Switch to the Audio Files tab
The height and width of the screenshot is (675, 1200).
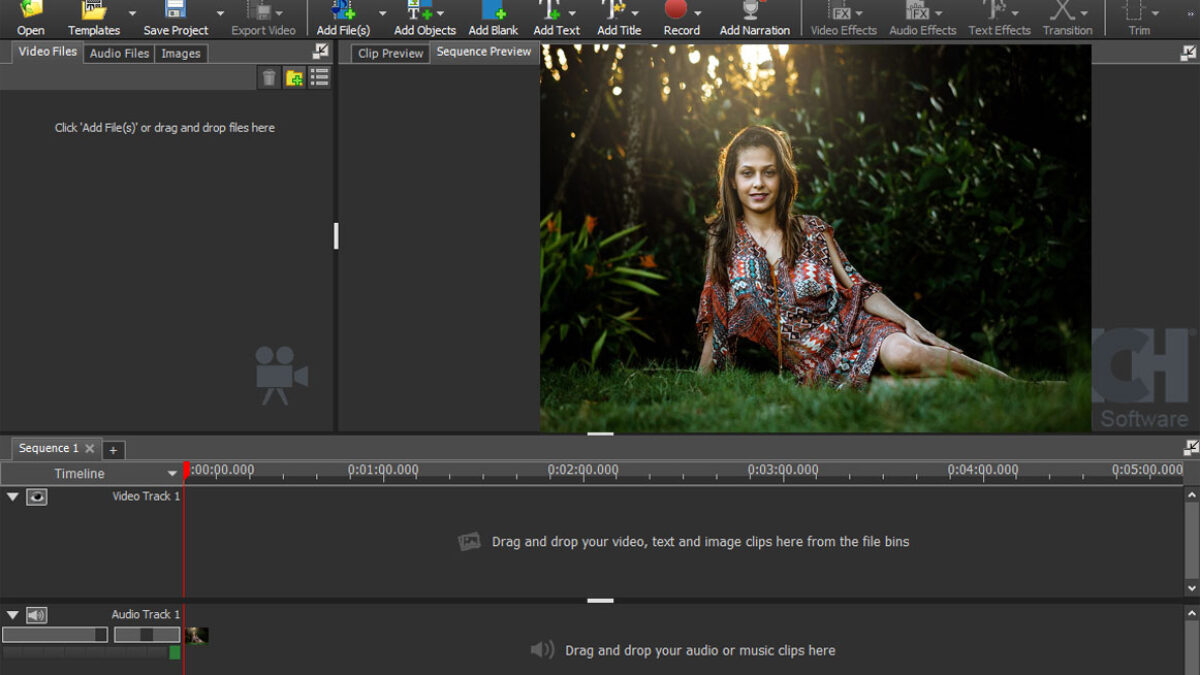click(x=119, y=54)
